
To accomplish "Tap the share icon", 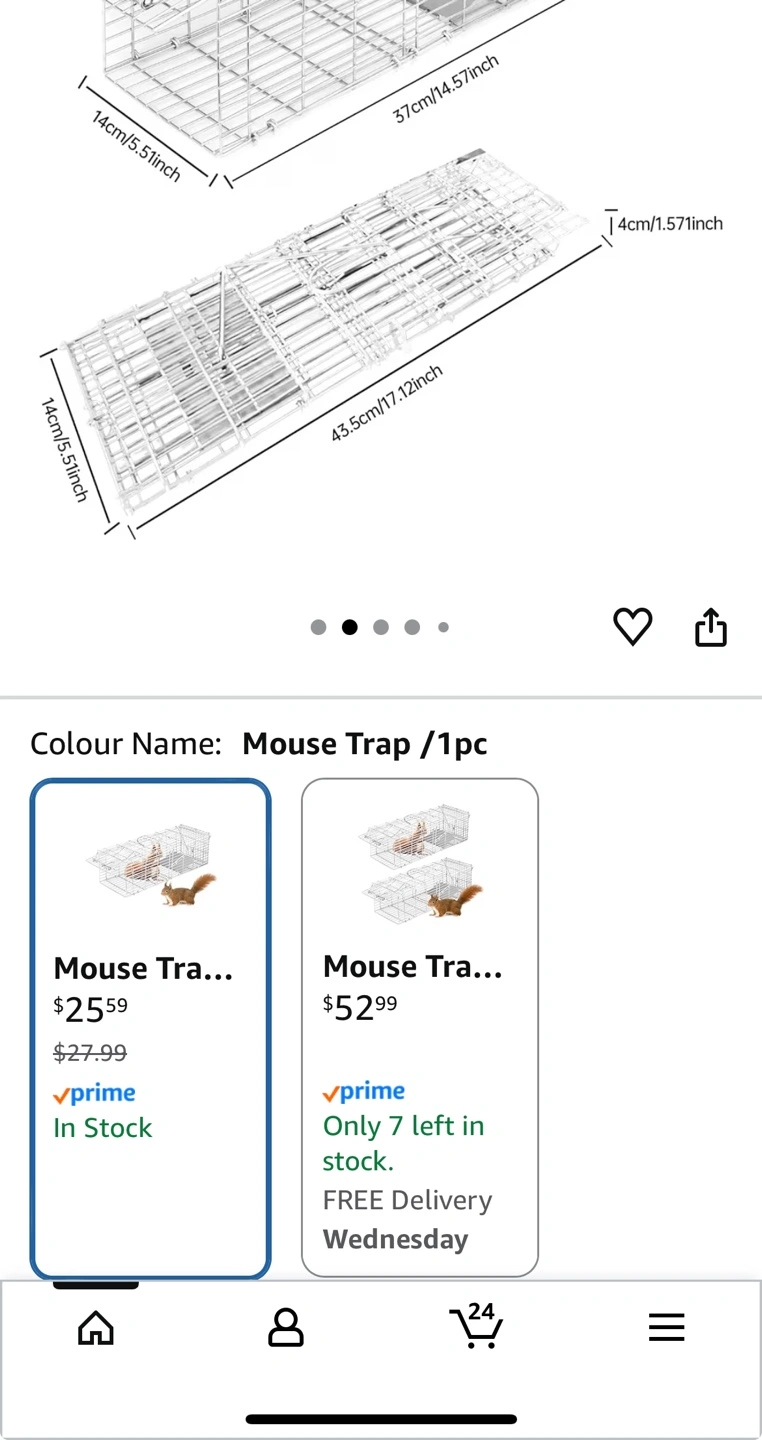I will coord(711,627).
